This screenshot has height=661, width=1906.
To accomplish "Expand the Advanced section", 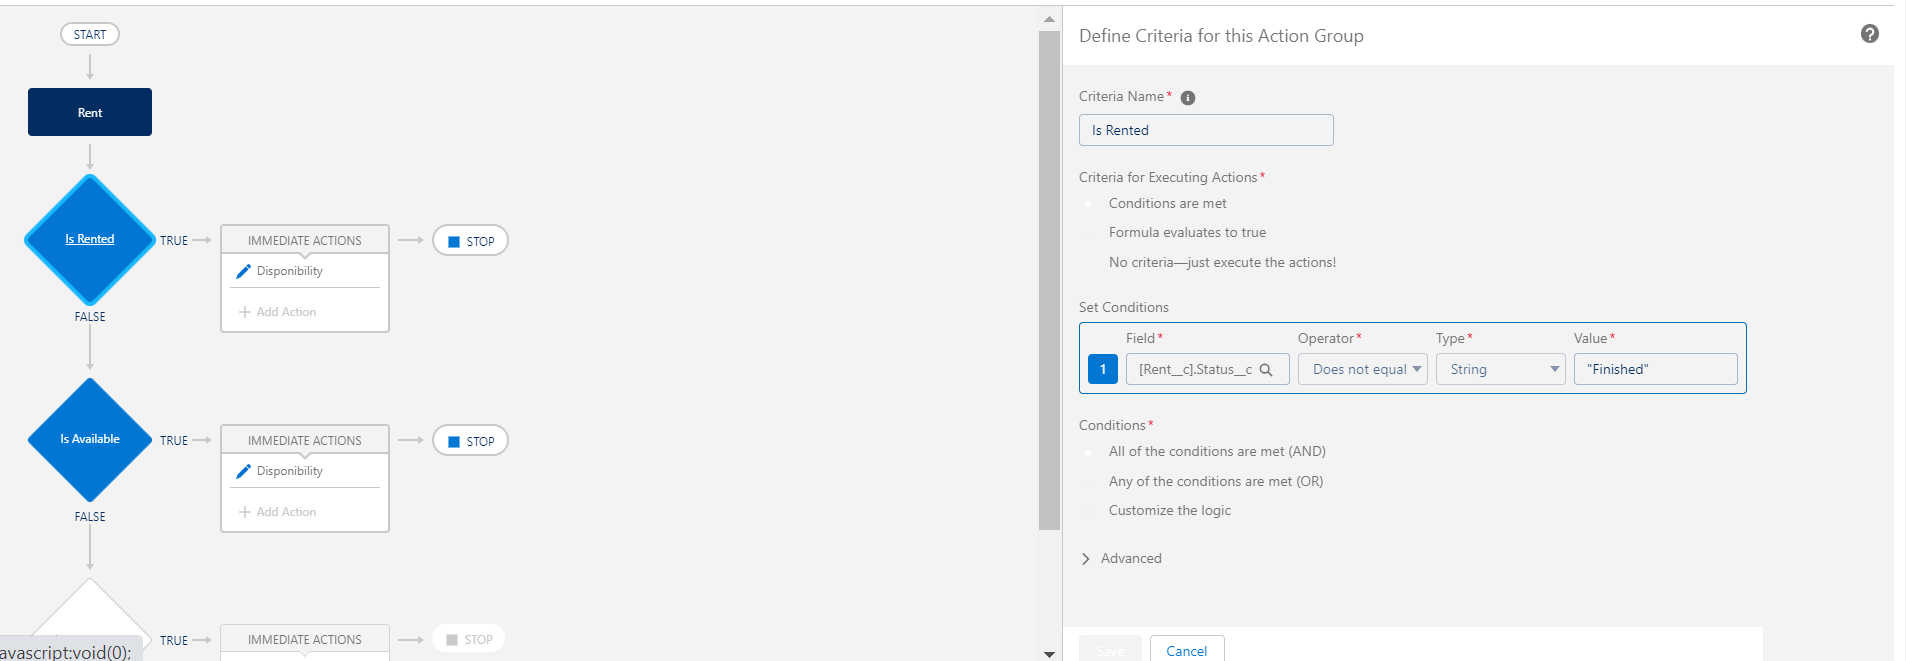I will pyautogui.click(x=1086, y=559).
